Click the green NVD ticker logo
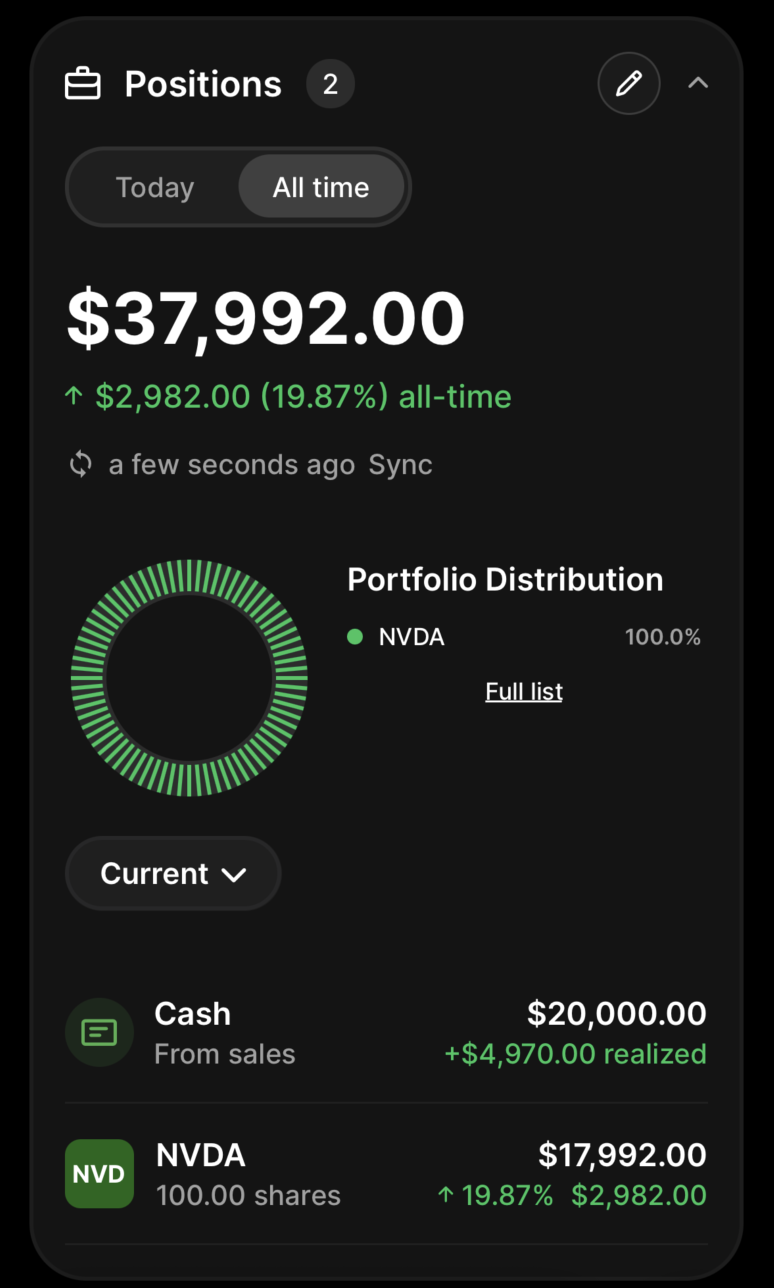 click(99, 1173)
